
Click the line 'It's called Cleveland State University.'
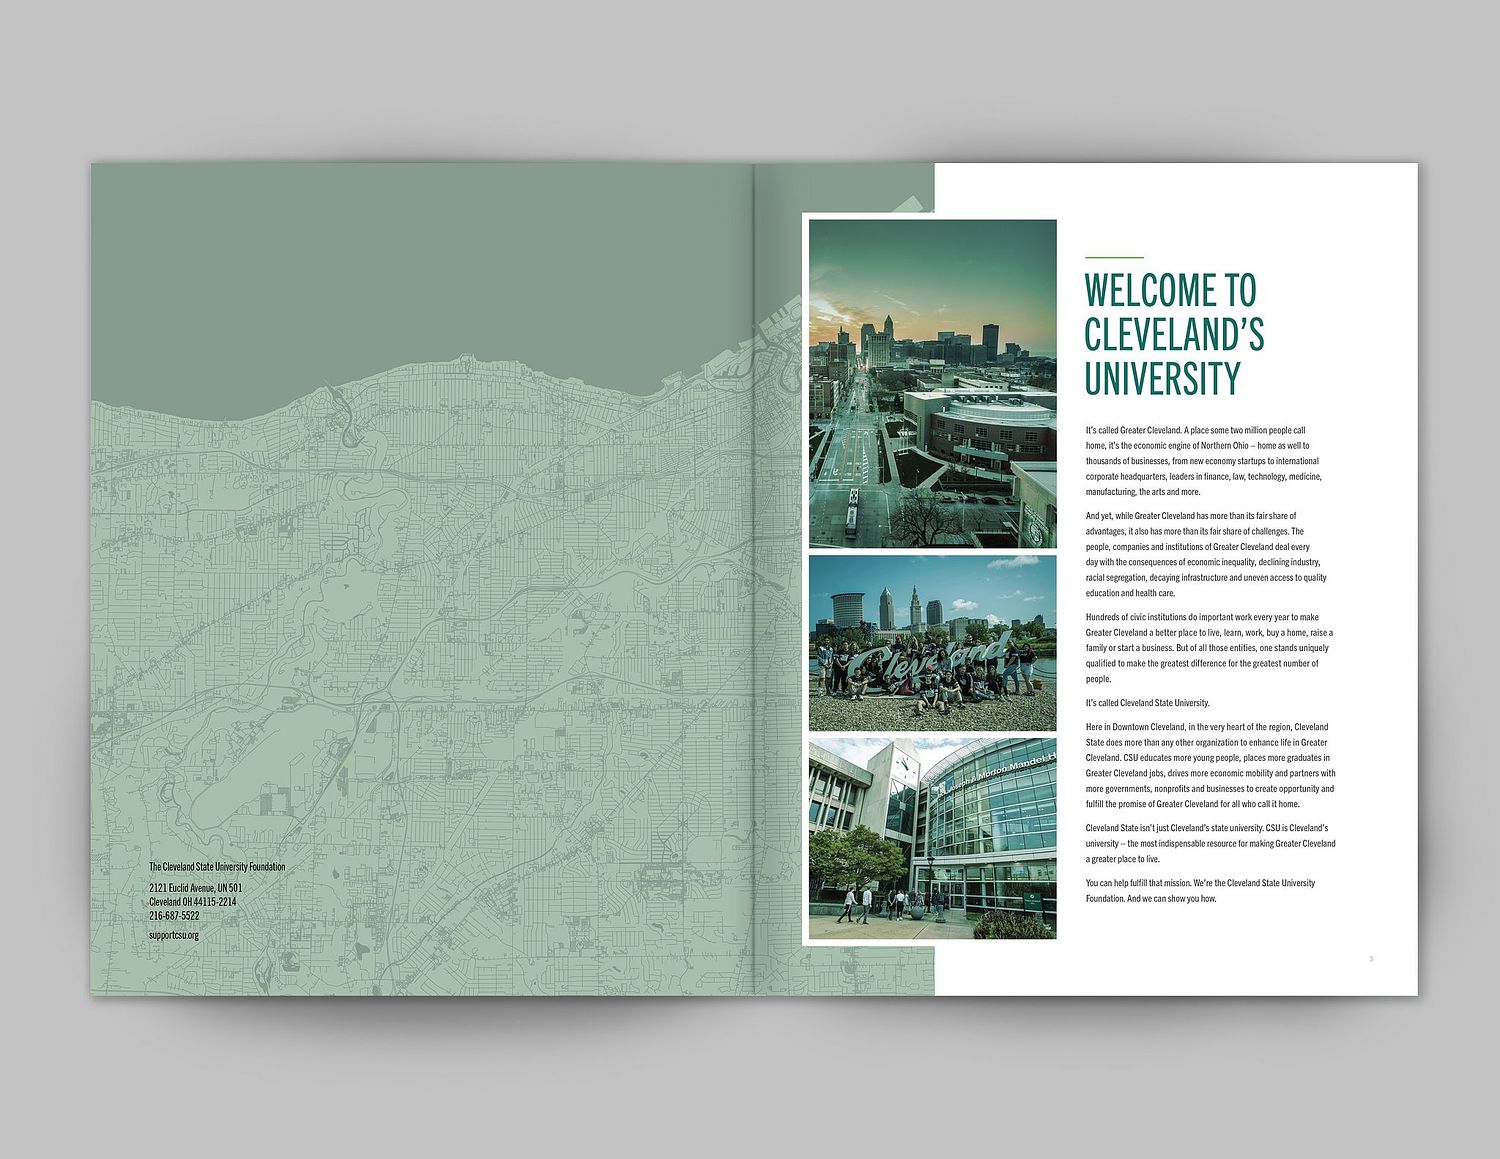[x=1147, y=703]
